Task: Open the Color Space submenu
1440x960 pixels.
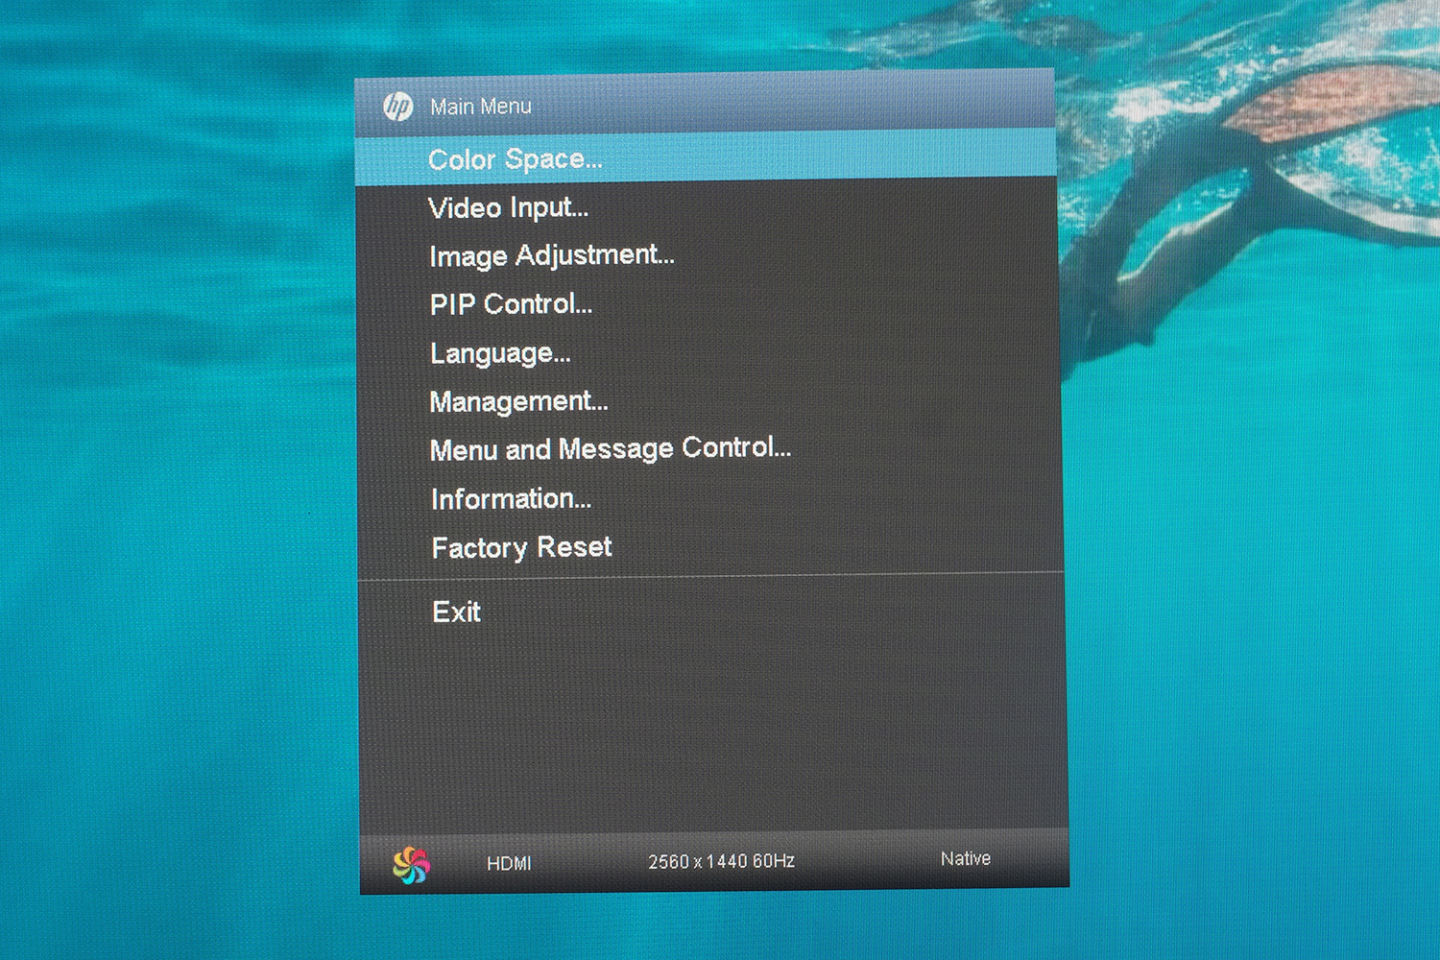Action: coord(512,159)
